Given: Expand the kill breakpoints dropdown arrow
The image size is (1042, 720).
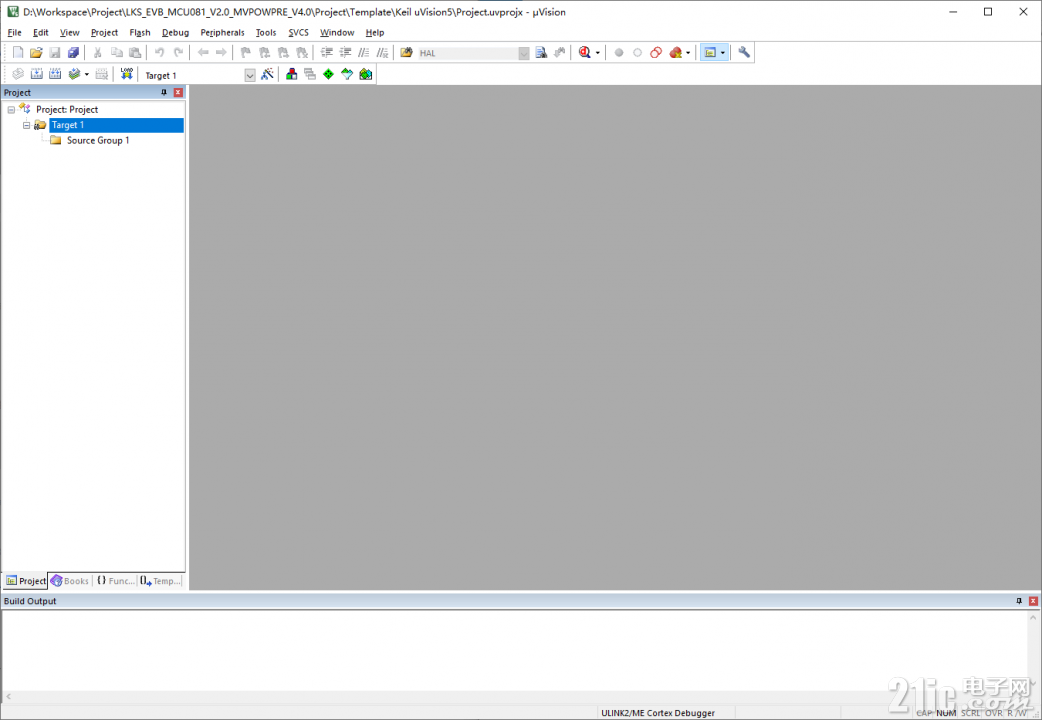Looking at the screenshot, I should tap(688, 53).
